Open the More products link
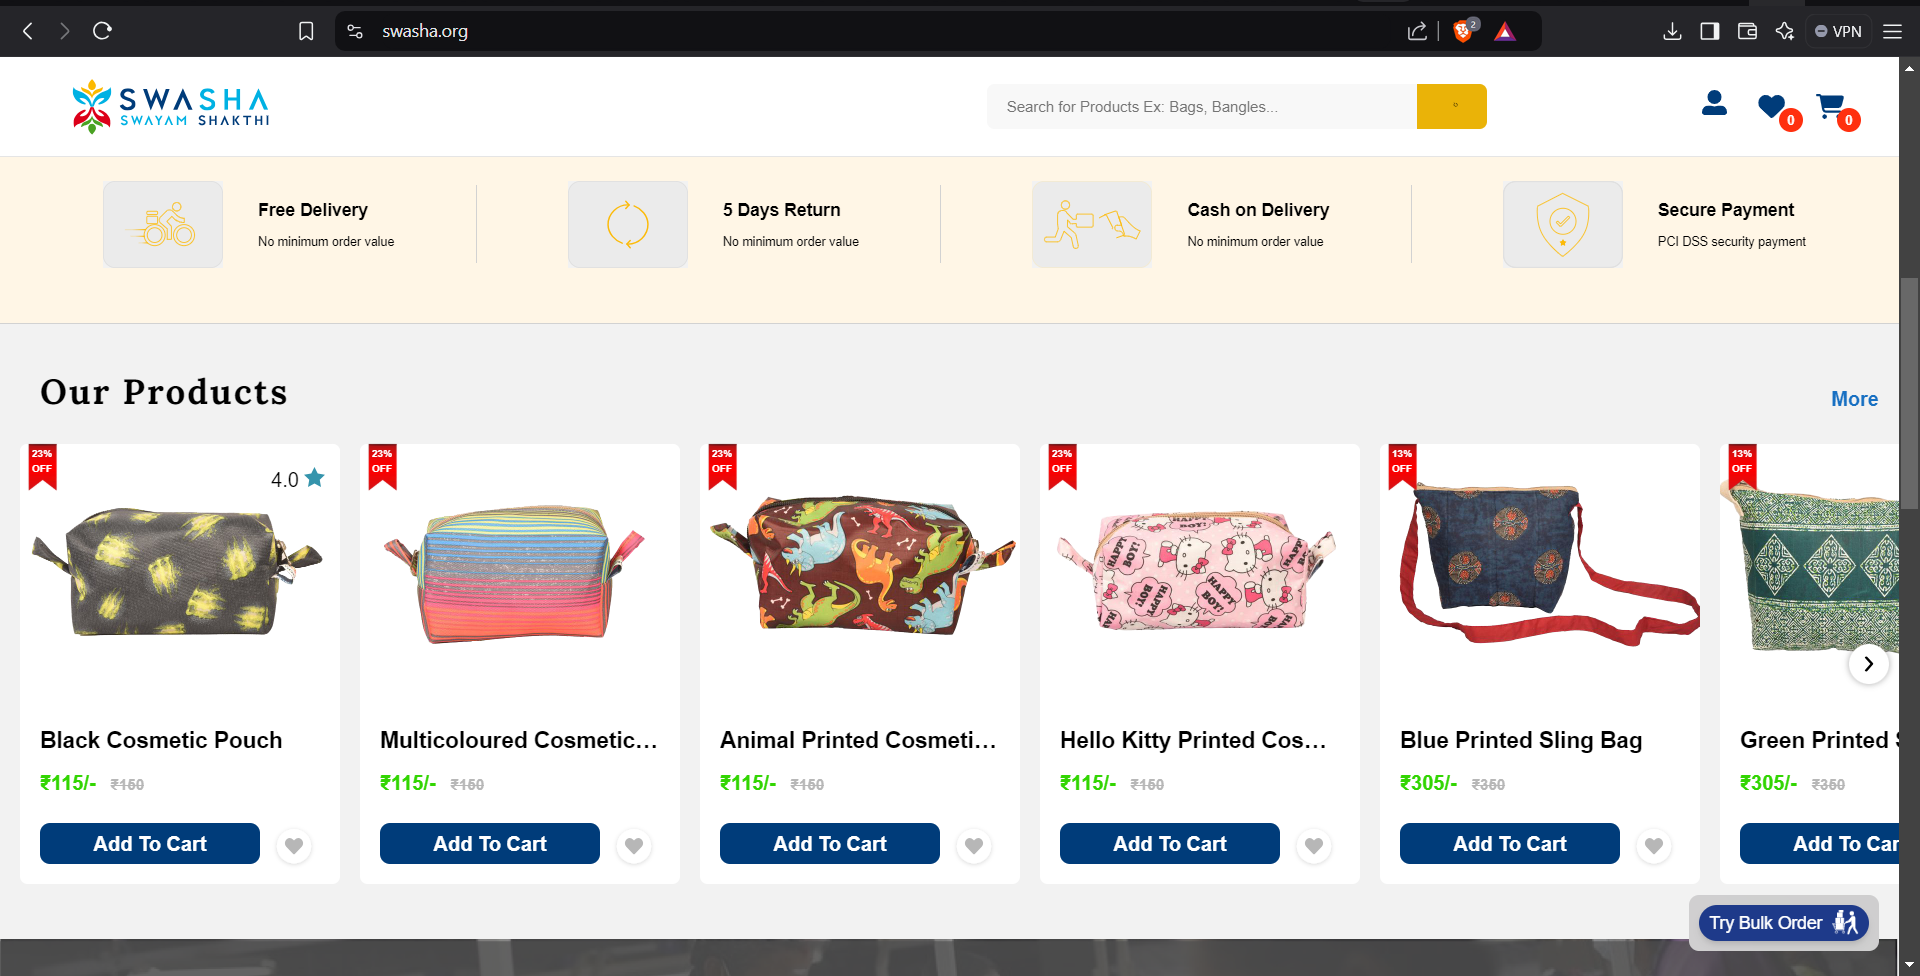 coord(1854,399)
